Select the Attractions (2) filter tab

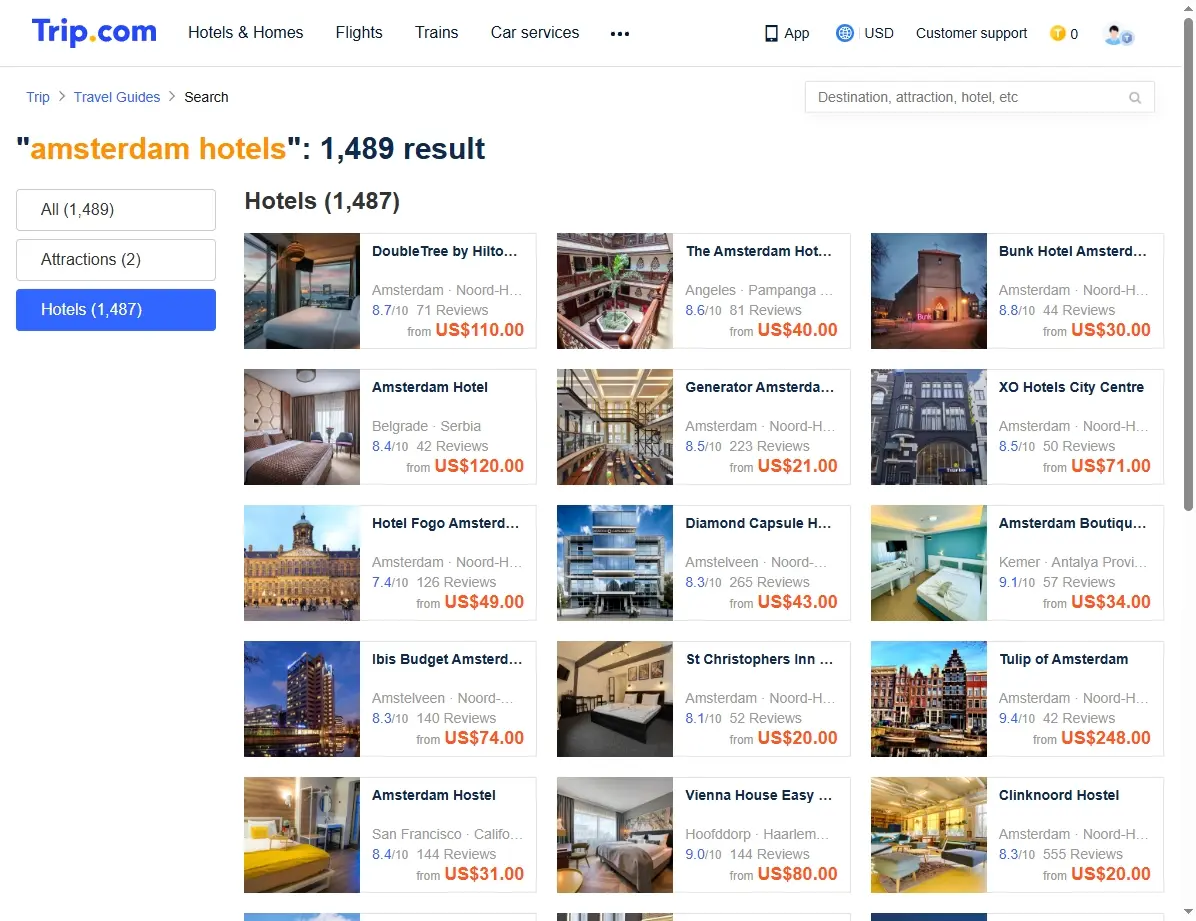(x=116, y=259)
